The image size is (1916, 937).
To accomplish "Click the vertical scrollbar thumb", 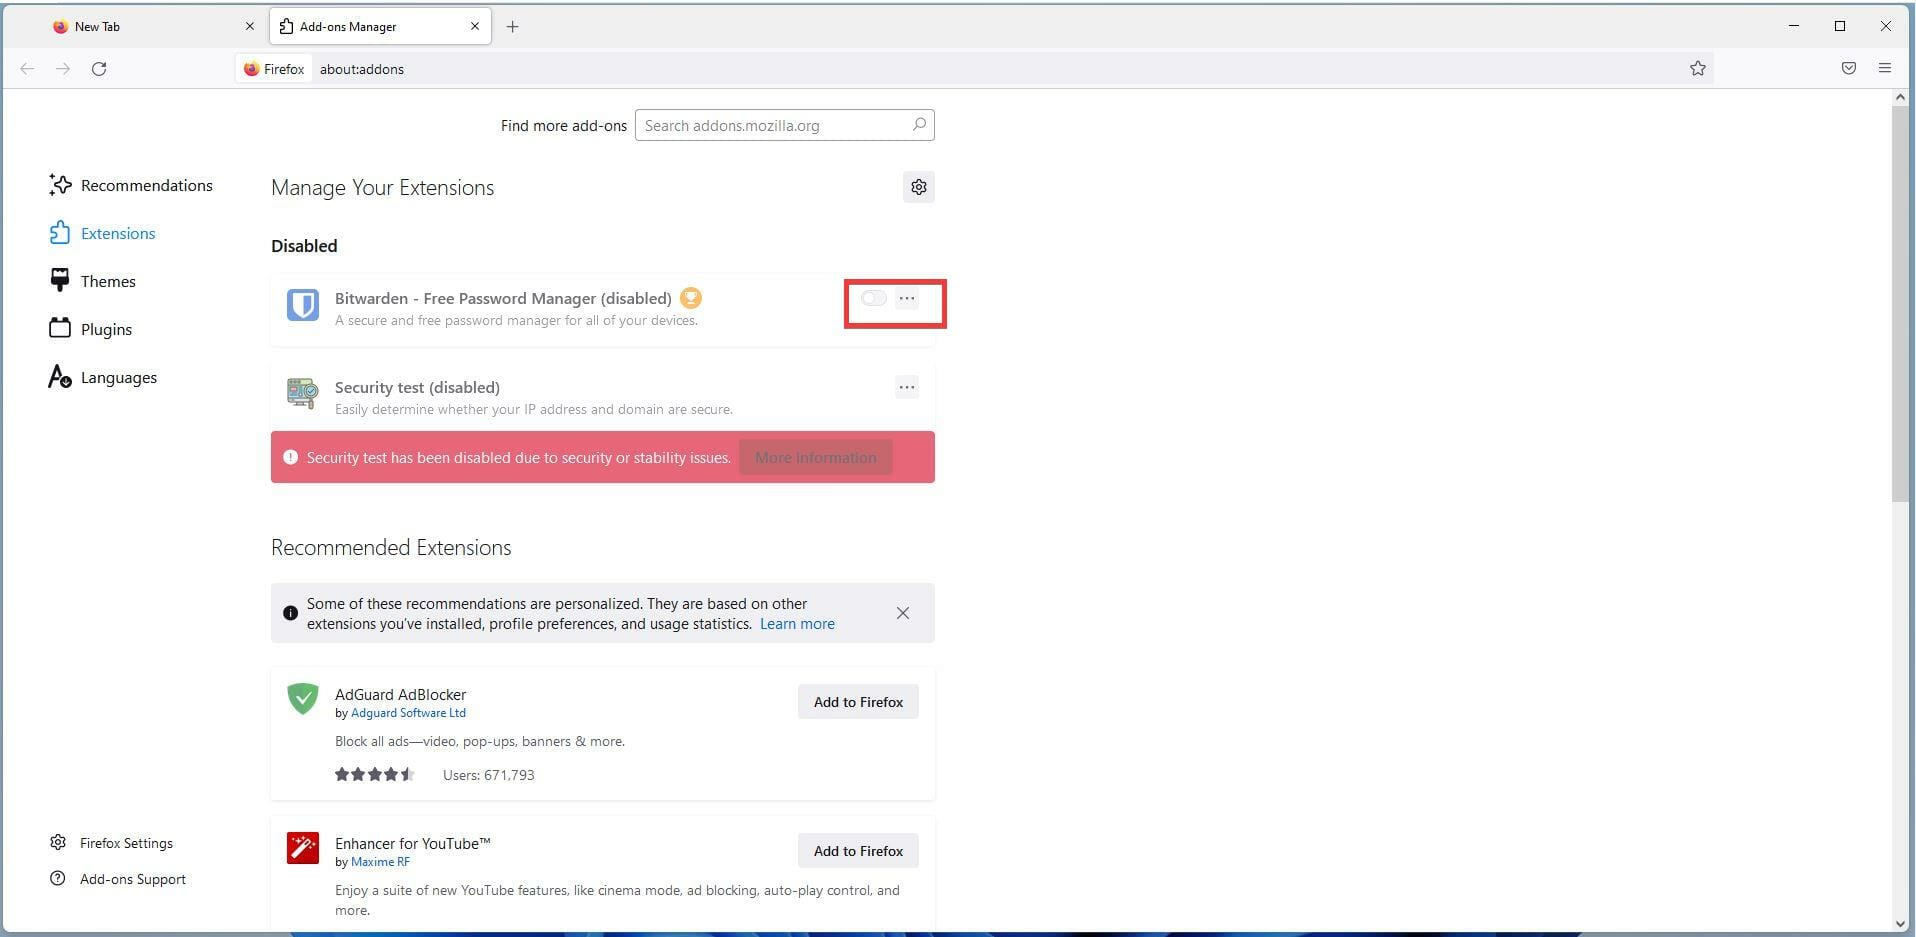I will [x=1900, y=303].
